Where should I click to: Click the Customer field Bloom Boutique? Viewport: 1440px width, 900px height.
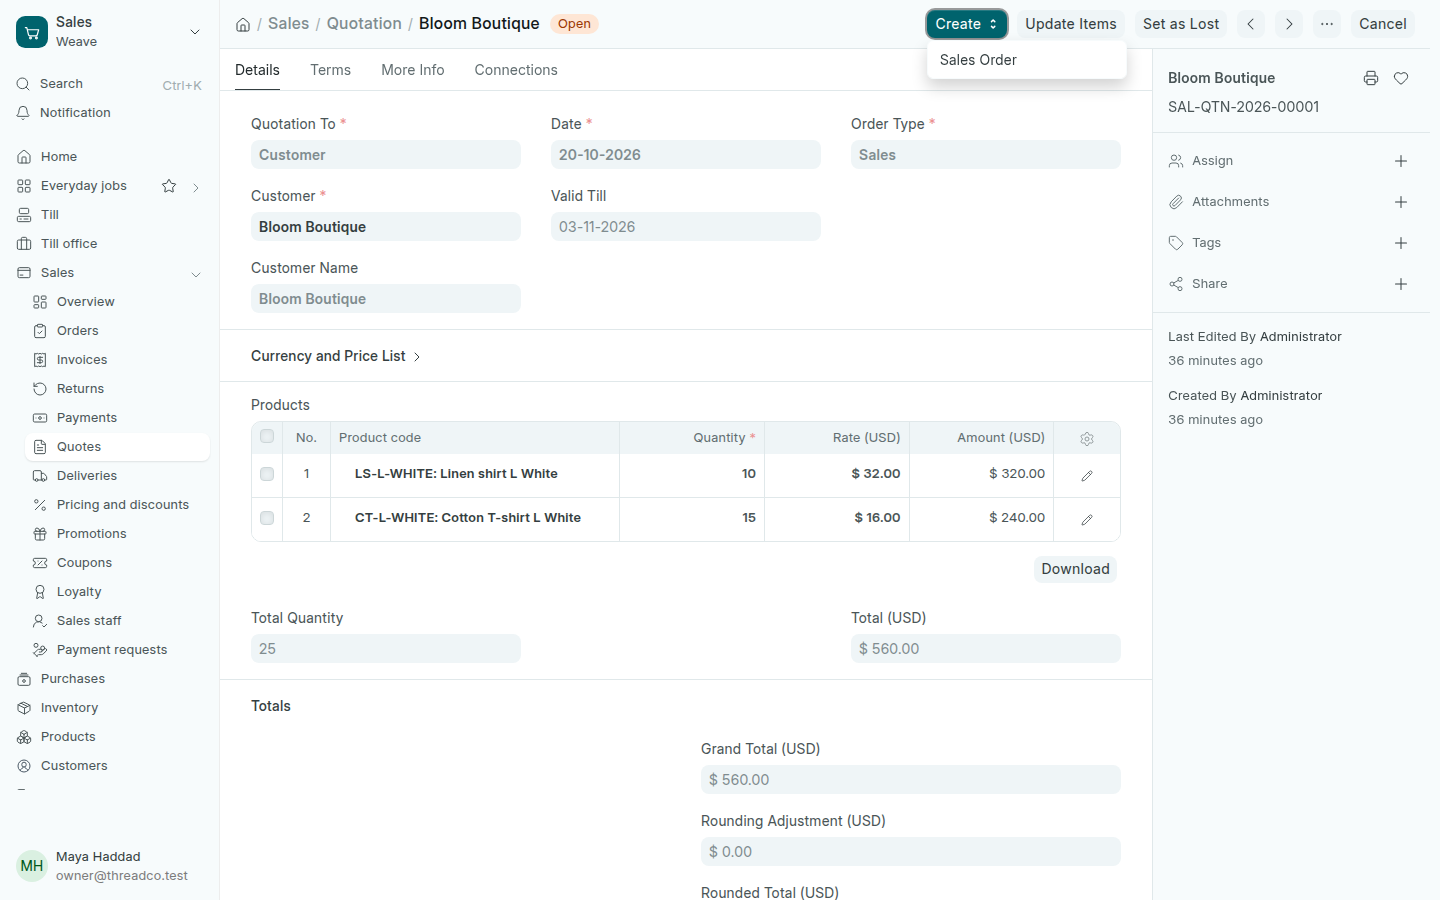386,227
